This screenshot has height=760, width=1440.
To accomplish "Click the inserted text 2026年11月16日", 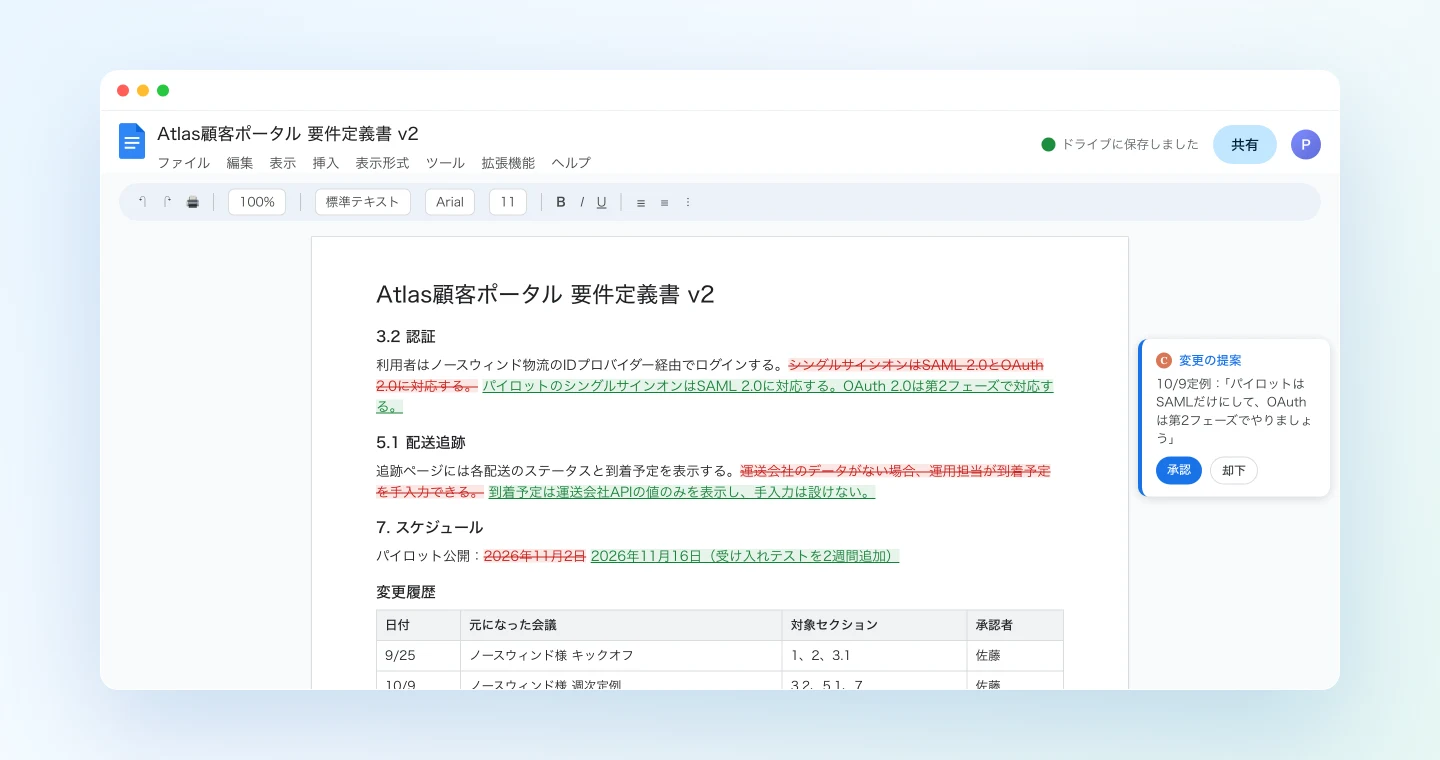I will [x=646, y=556].
